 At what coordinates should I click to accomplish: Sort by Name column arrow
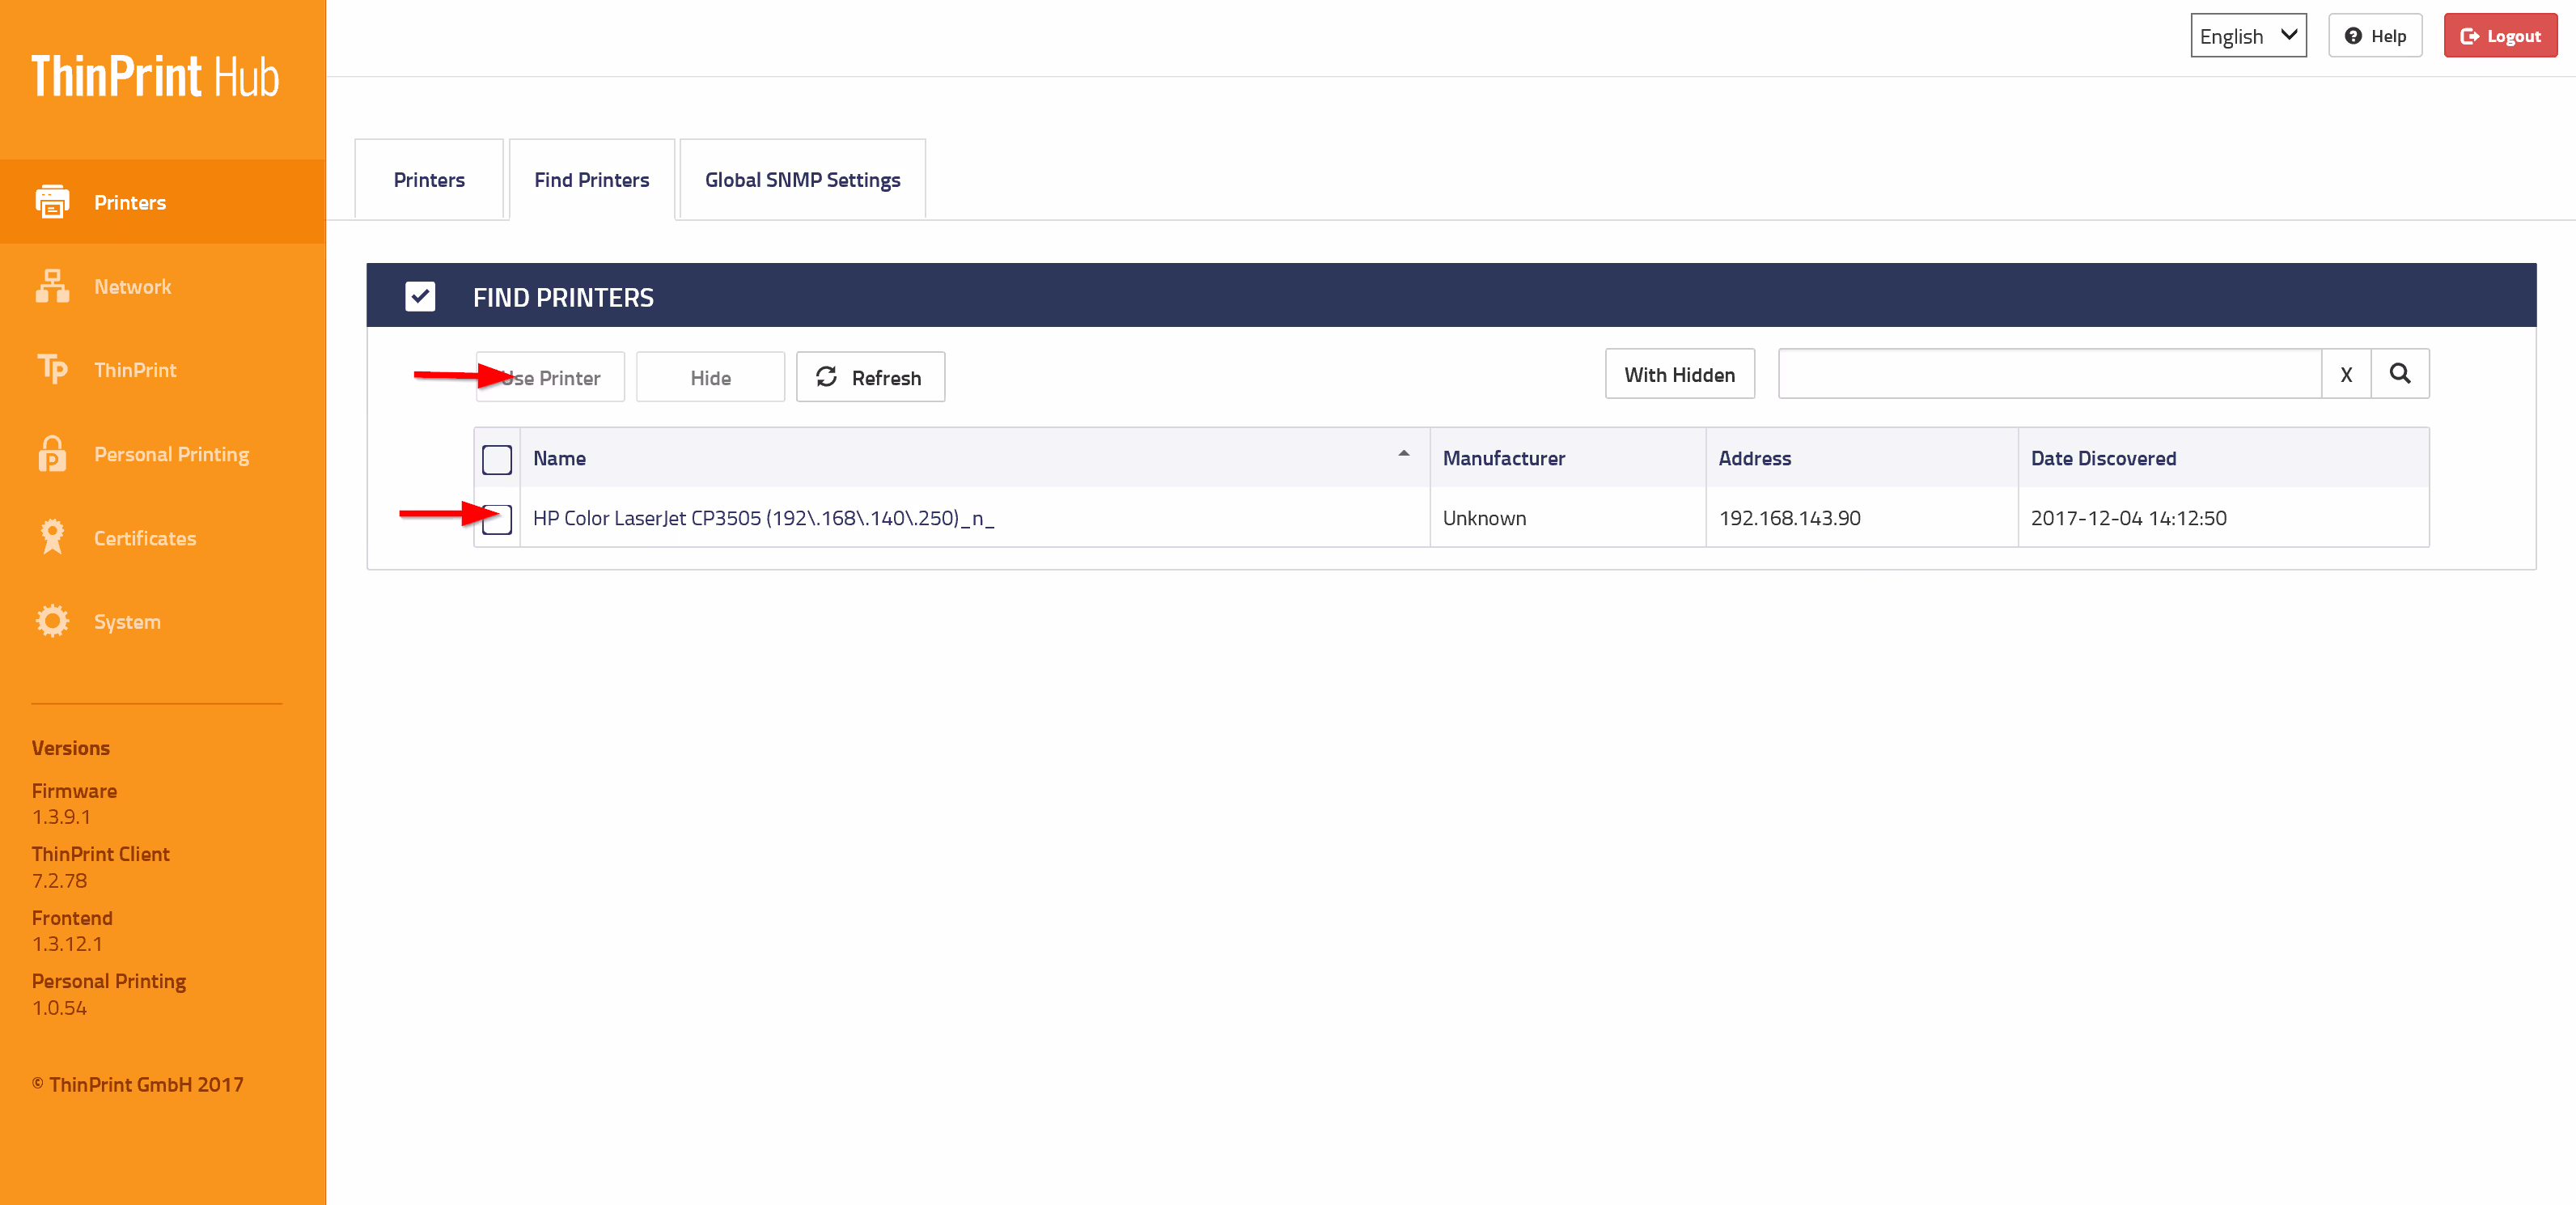tap(1404, 454)
